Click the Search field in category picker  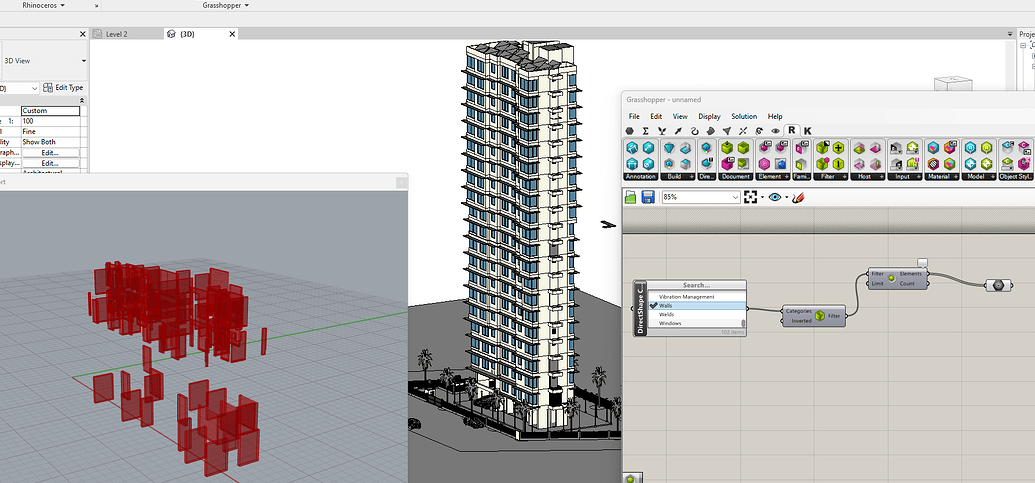click(x=697, y=285)
